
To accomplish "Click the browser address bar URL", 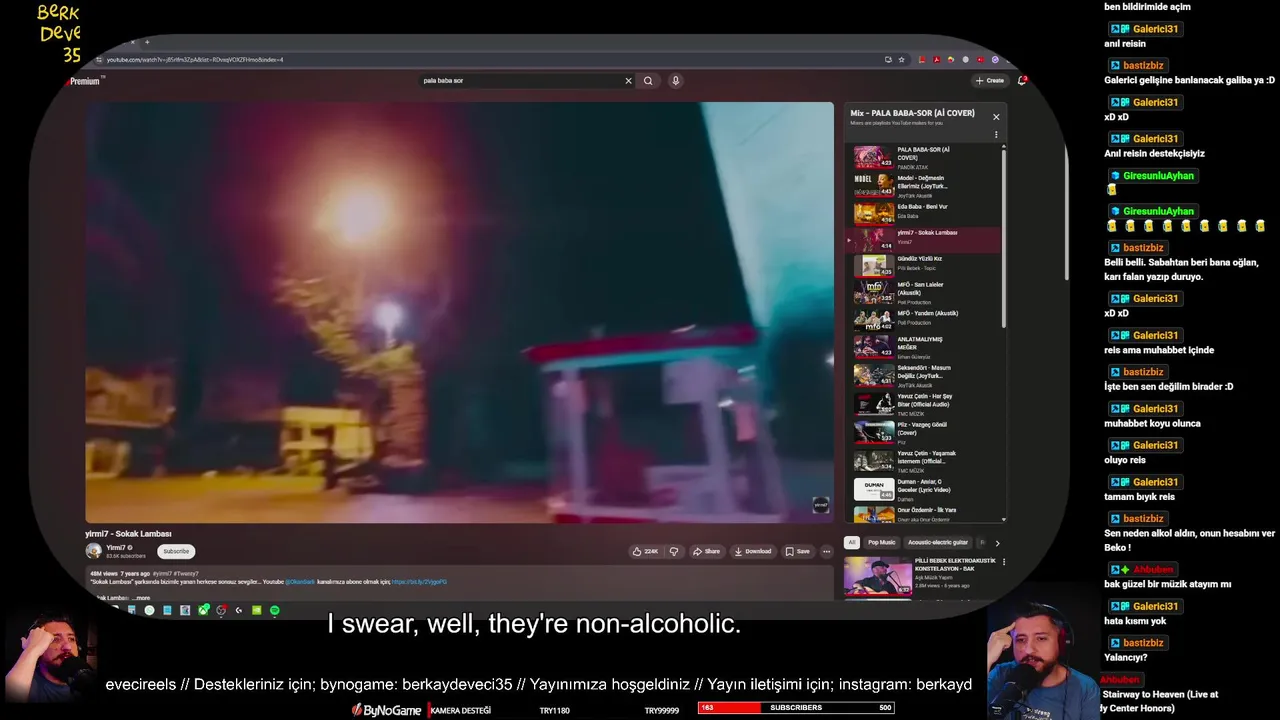I will (x=195, y=60).
